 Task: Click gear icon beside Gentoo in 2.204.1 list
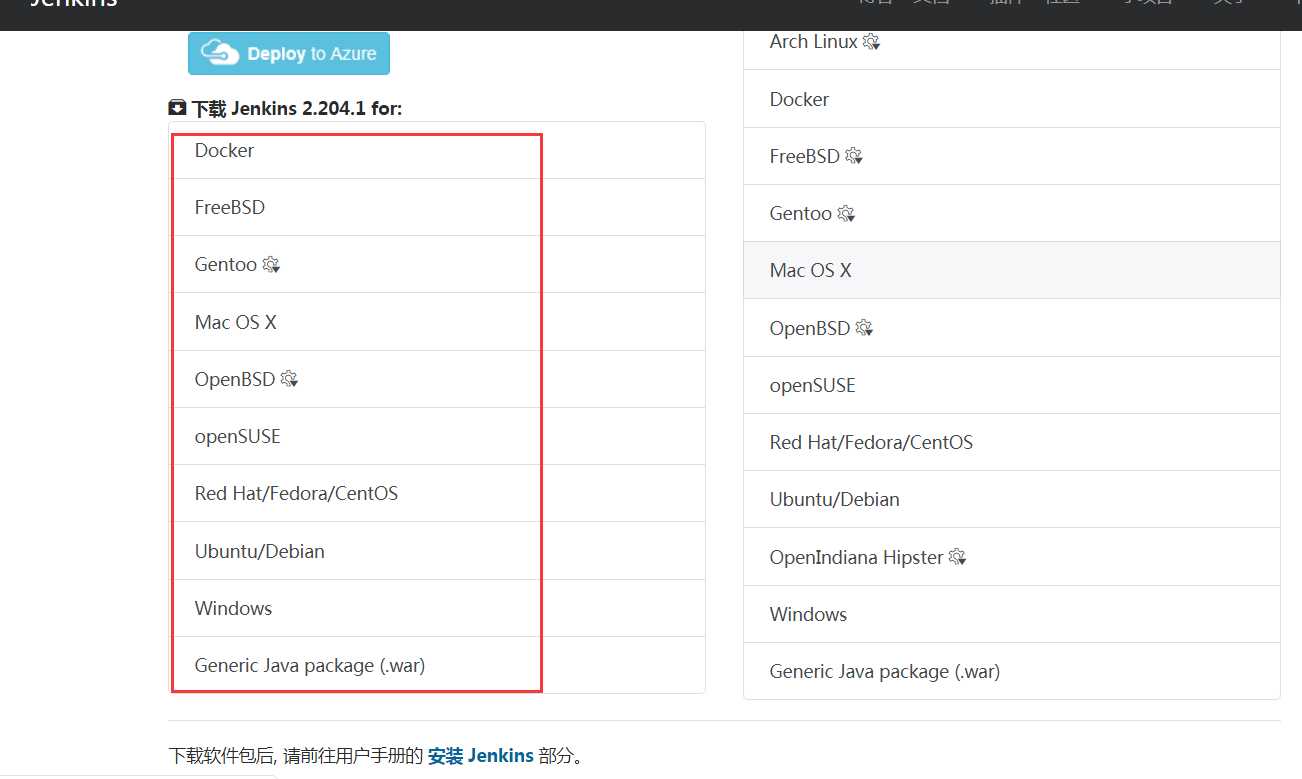[271, 265]
